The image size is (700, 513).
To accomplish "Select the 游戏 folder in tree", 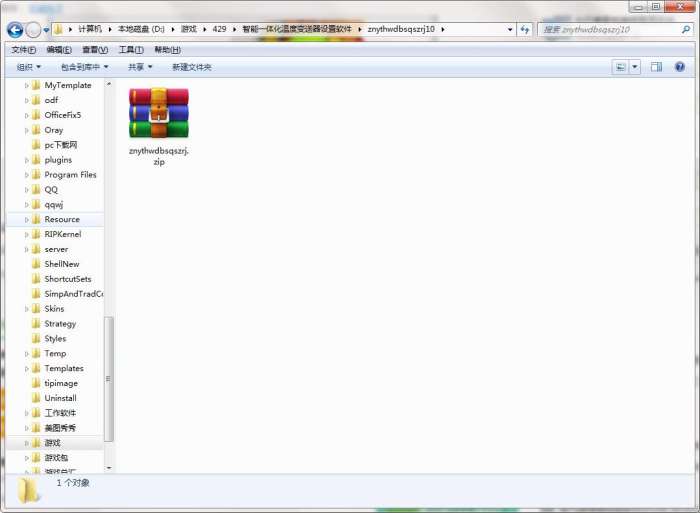I will click(x=52, y=443).
